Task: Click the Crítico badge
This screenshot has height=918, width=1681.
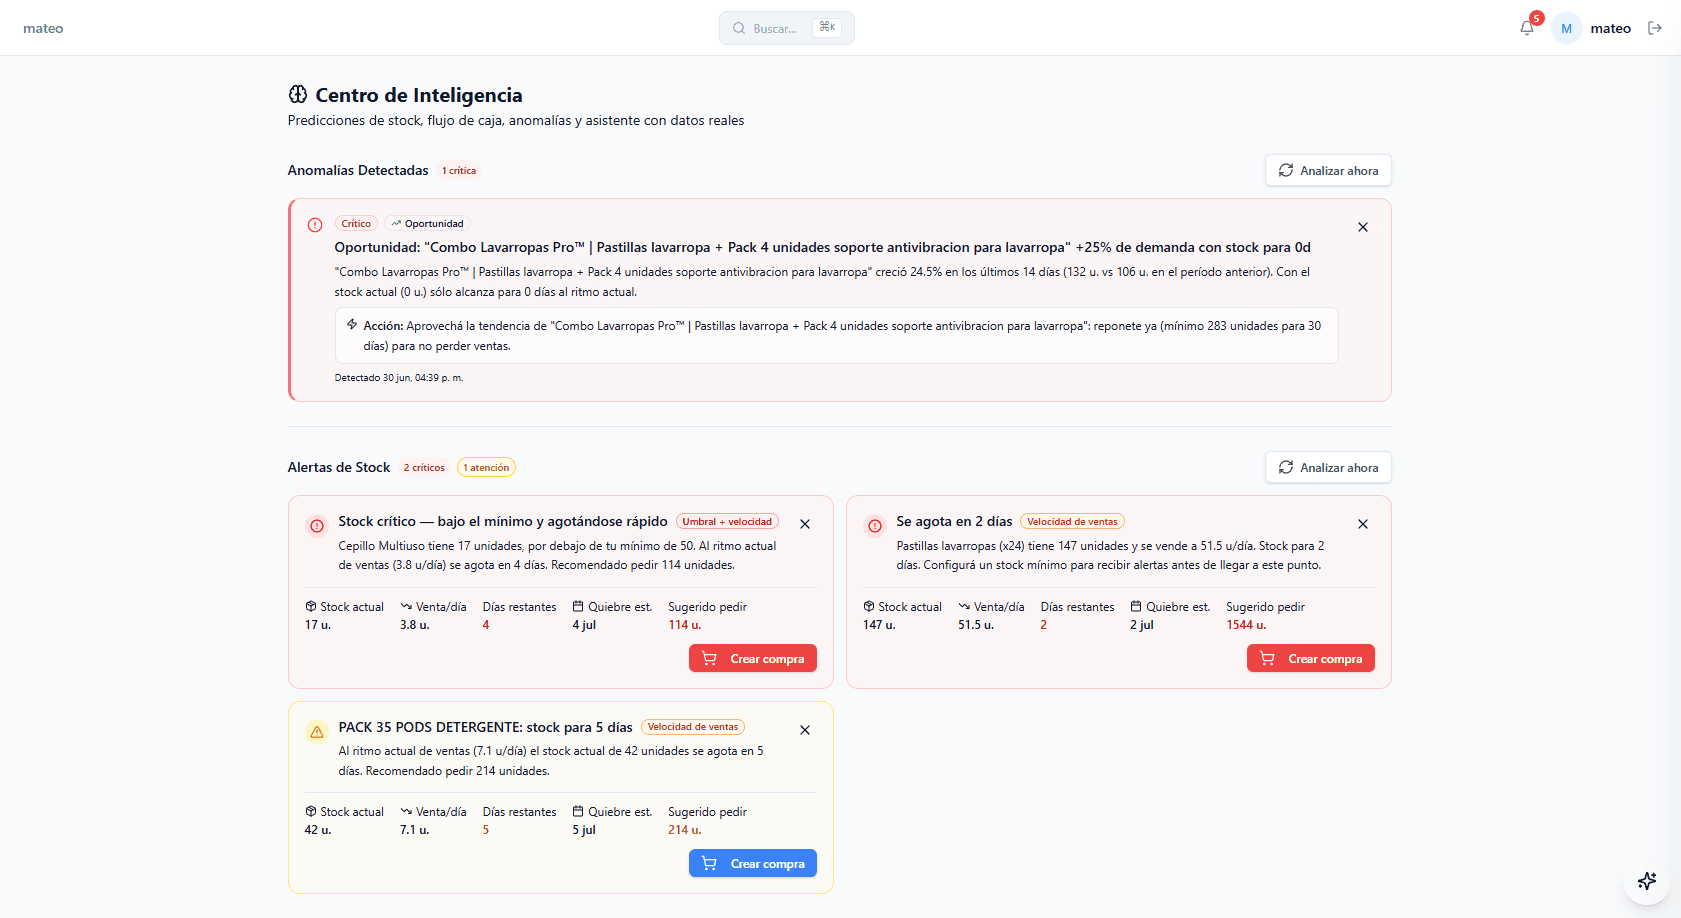Action: coord(356,224)
